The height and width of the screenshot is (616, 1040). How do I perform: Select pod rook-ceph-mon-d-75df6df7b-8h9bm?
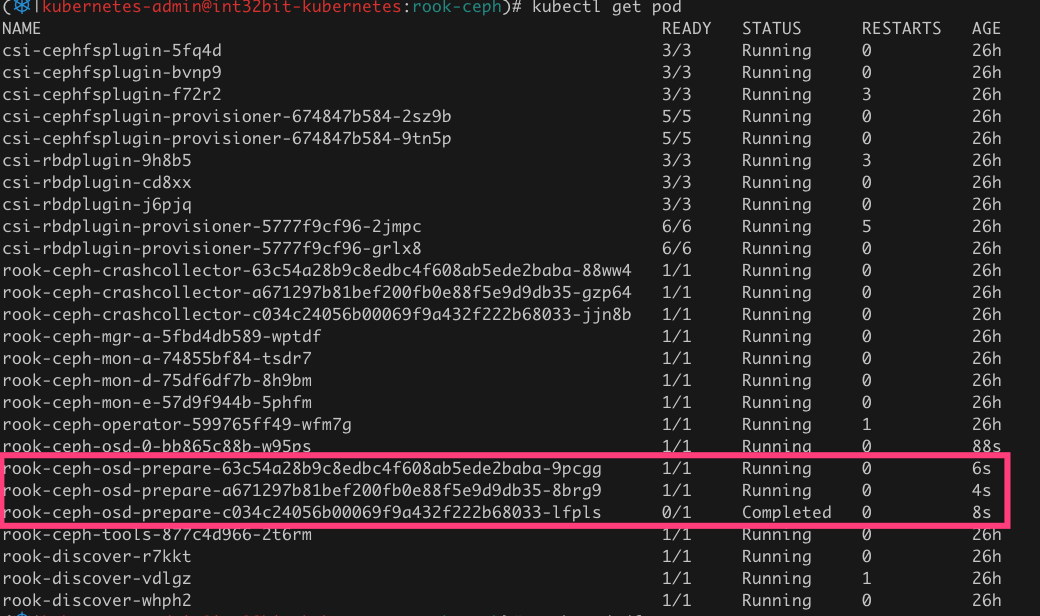pos(157,381)
